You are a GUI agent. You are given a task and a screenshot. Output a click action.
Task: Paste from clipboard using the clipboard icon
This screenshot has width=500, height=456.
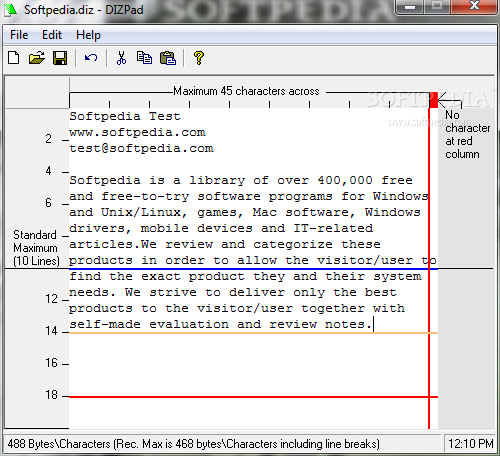click(168, 58)
